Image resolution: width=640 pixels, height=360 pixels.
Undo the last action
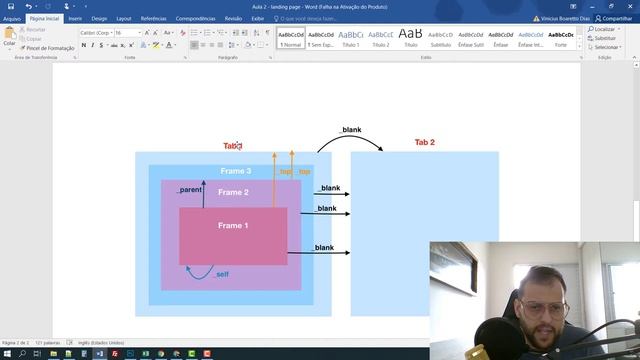tap(28, 6)
